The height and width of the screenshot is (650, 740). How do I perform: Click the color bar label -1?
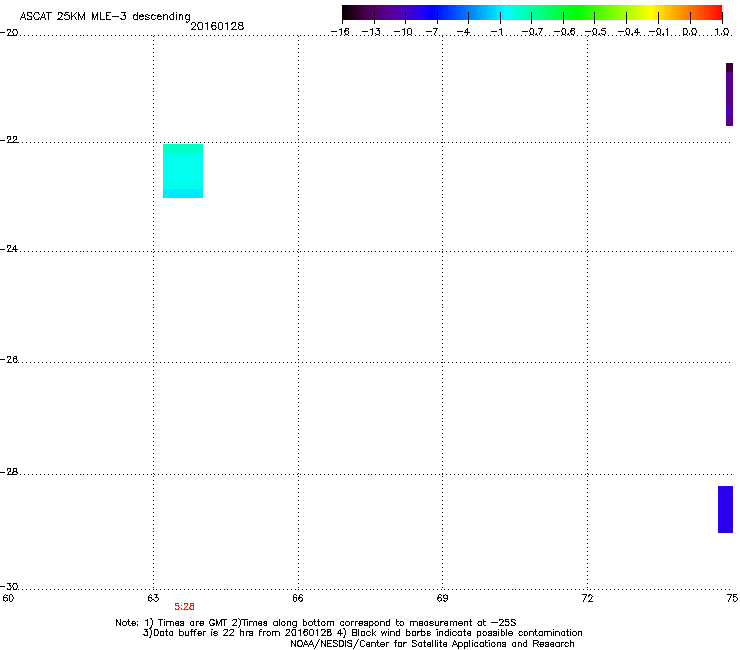[x=497, y=32]
